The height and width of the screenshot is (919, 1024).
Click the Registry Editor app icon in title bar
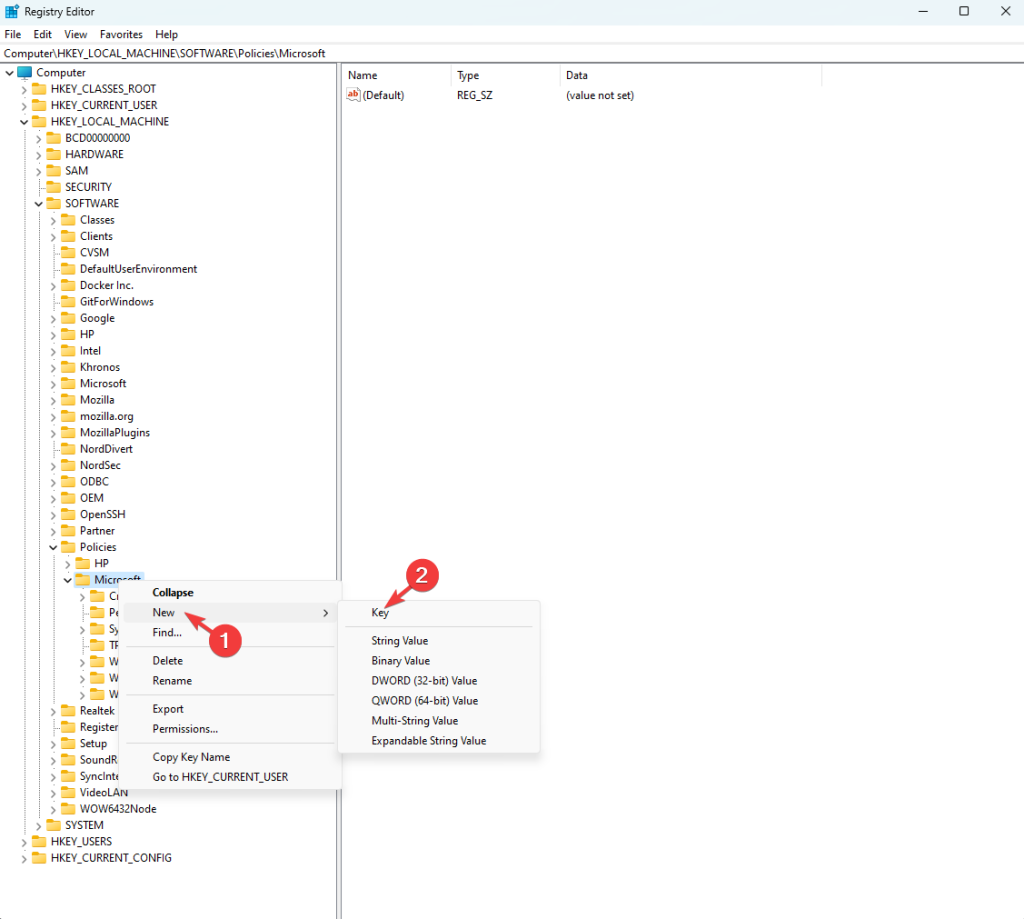[x=12, y=11]
